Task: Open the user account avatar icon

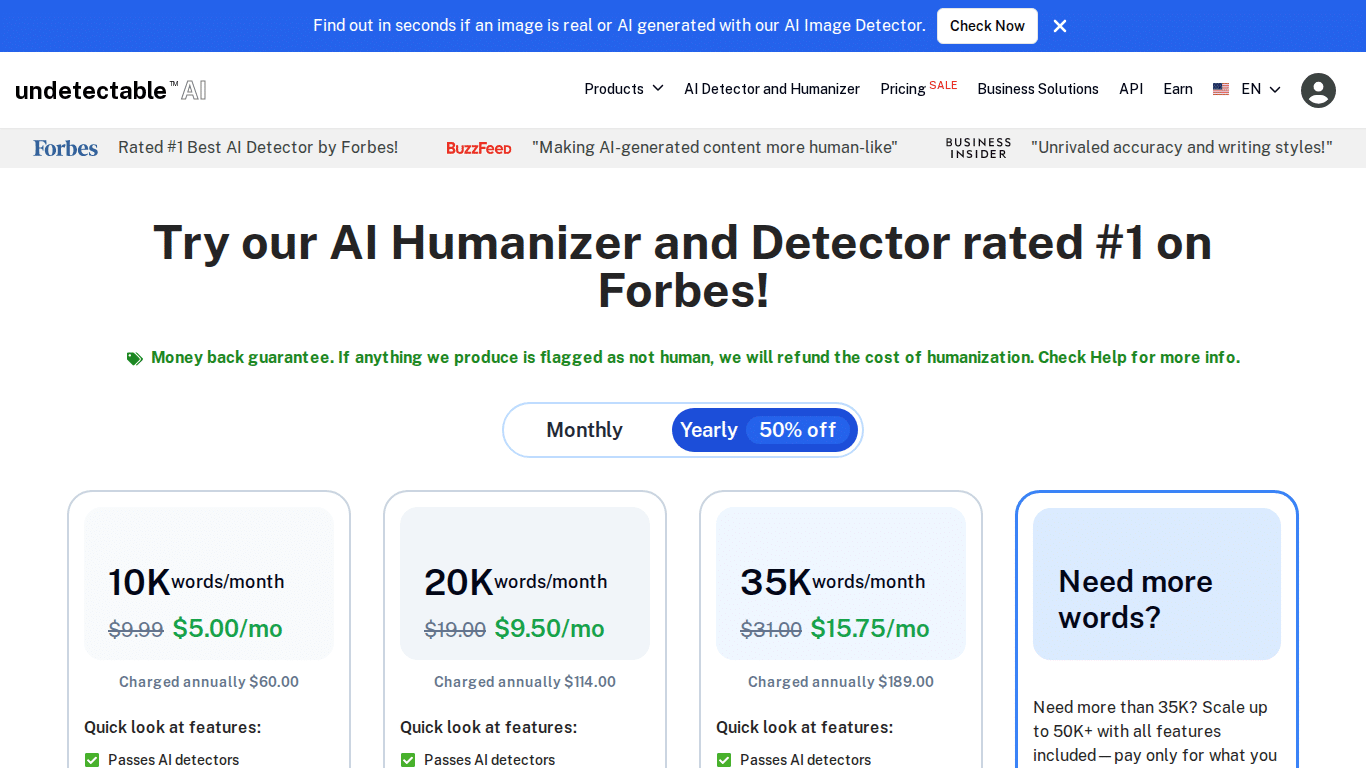Action: [x=1318, y=90]
